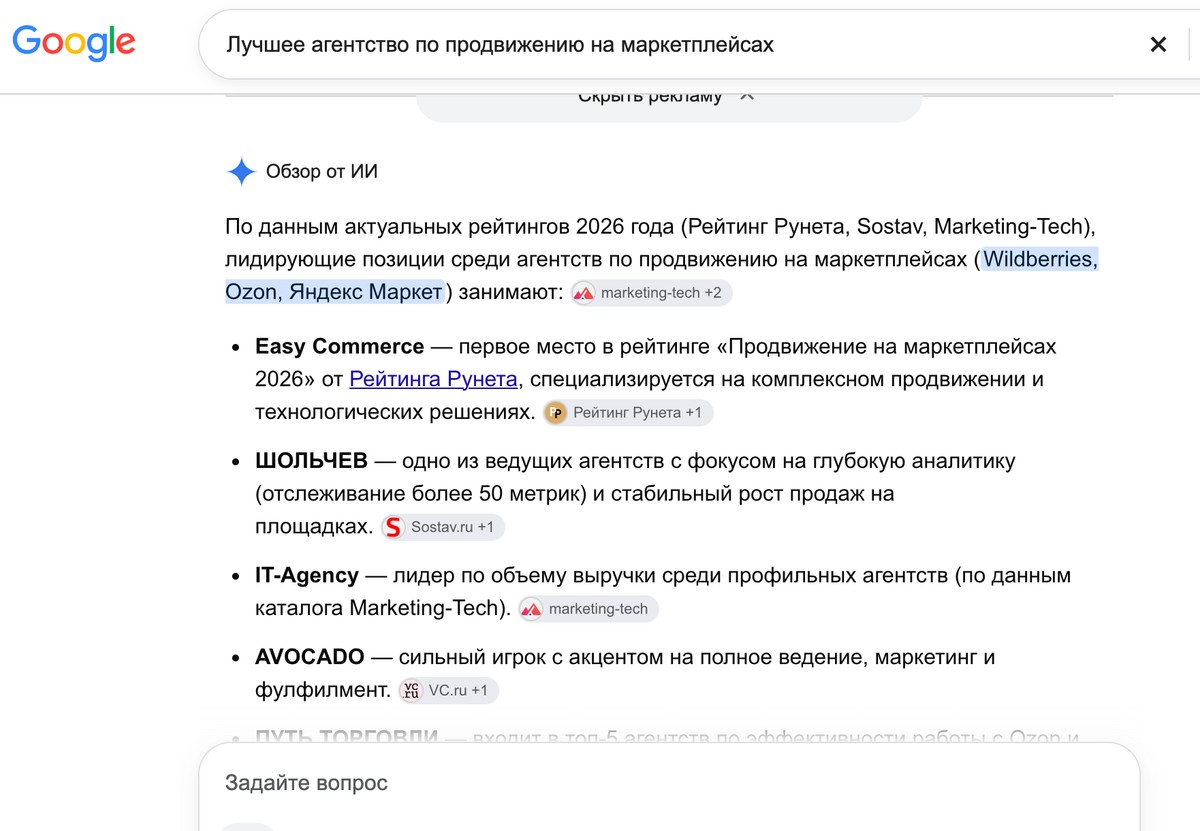Open the Google logo homepage link
The width and height of the screenshot is (1200, 831).
click(73, 42)
